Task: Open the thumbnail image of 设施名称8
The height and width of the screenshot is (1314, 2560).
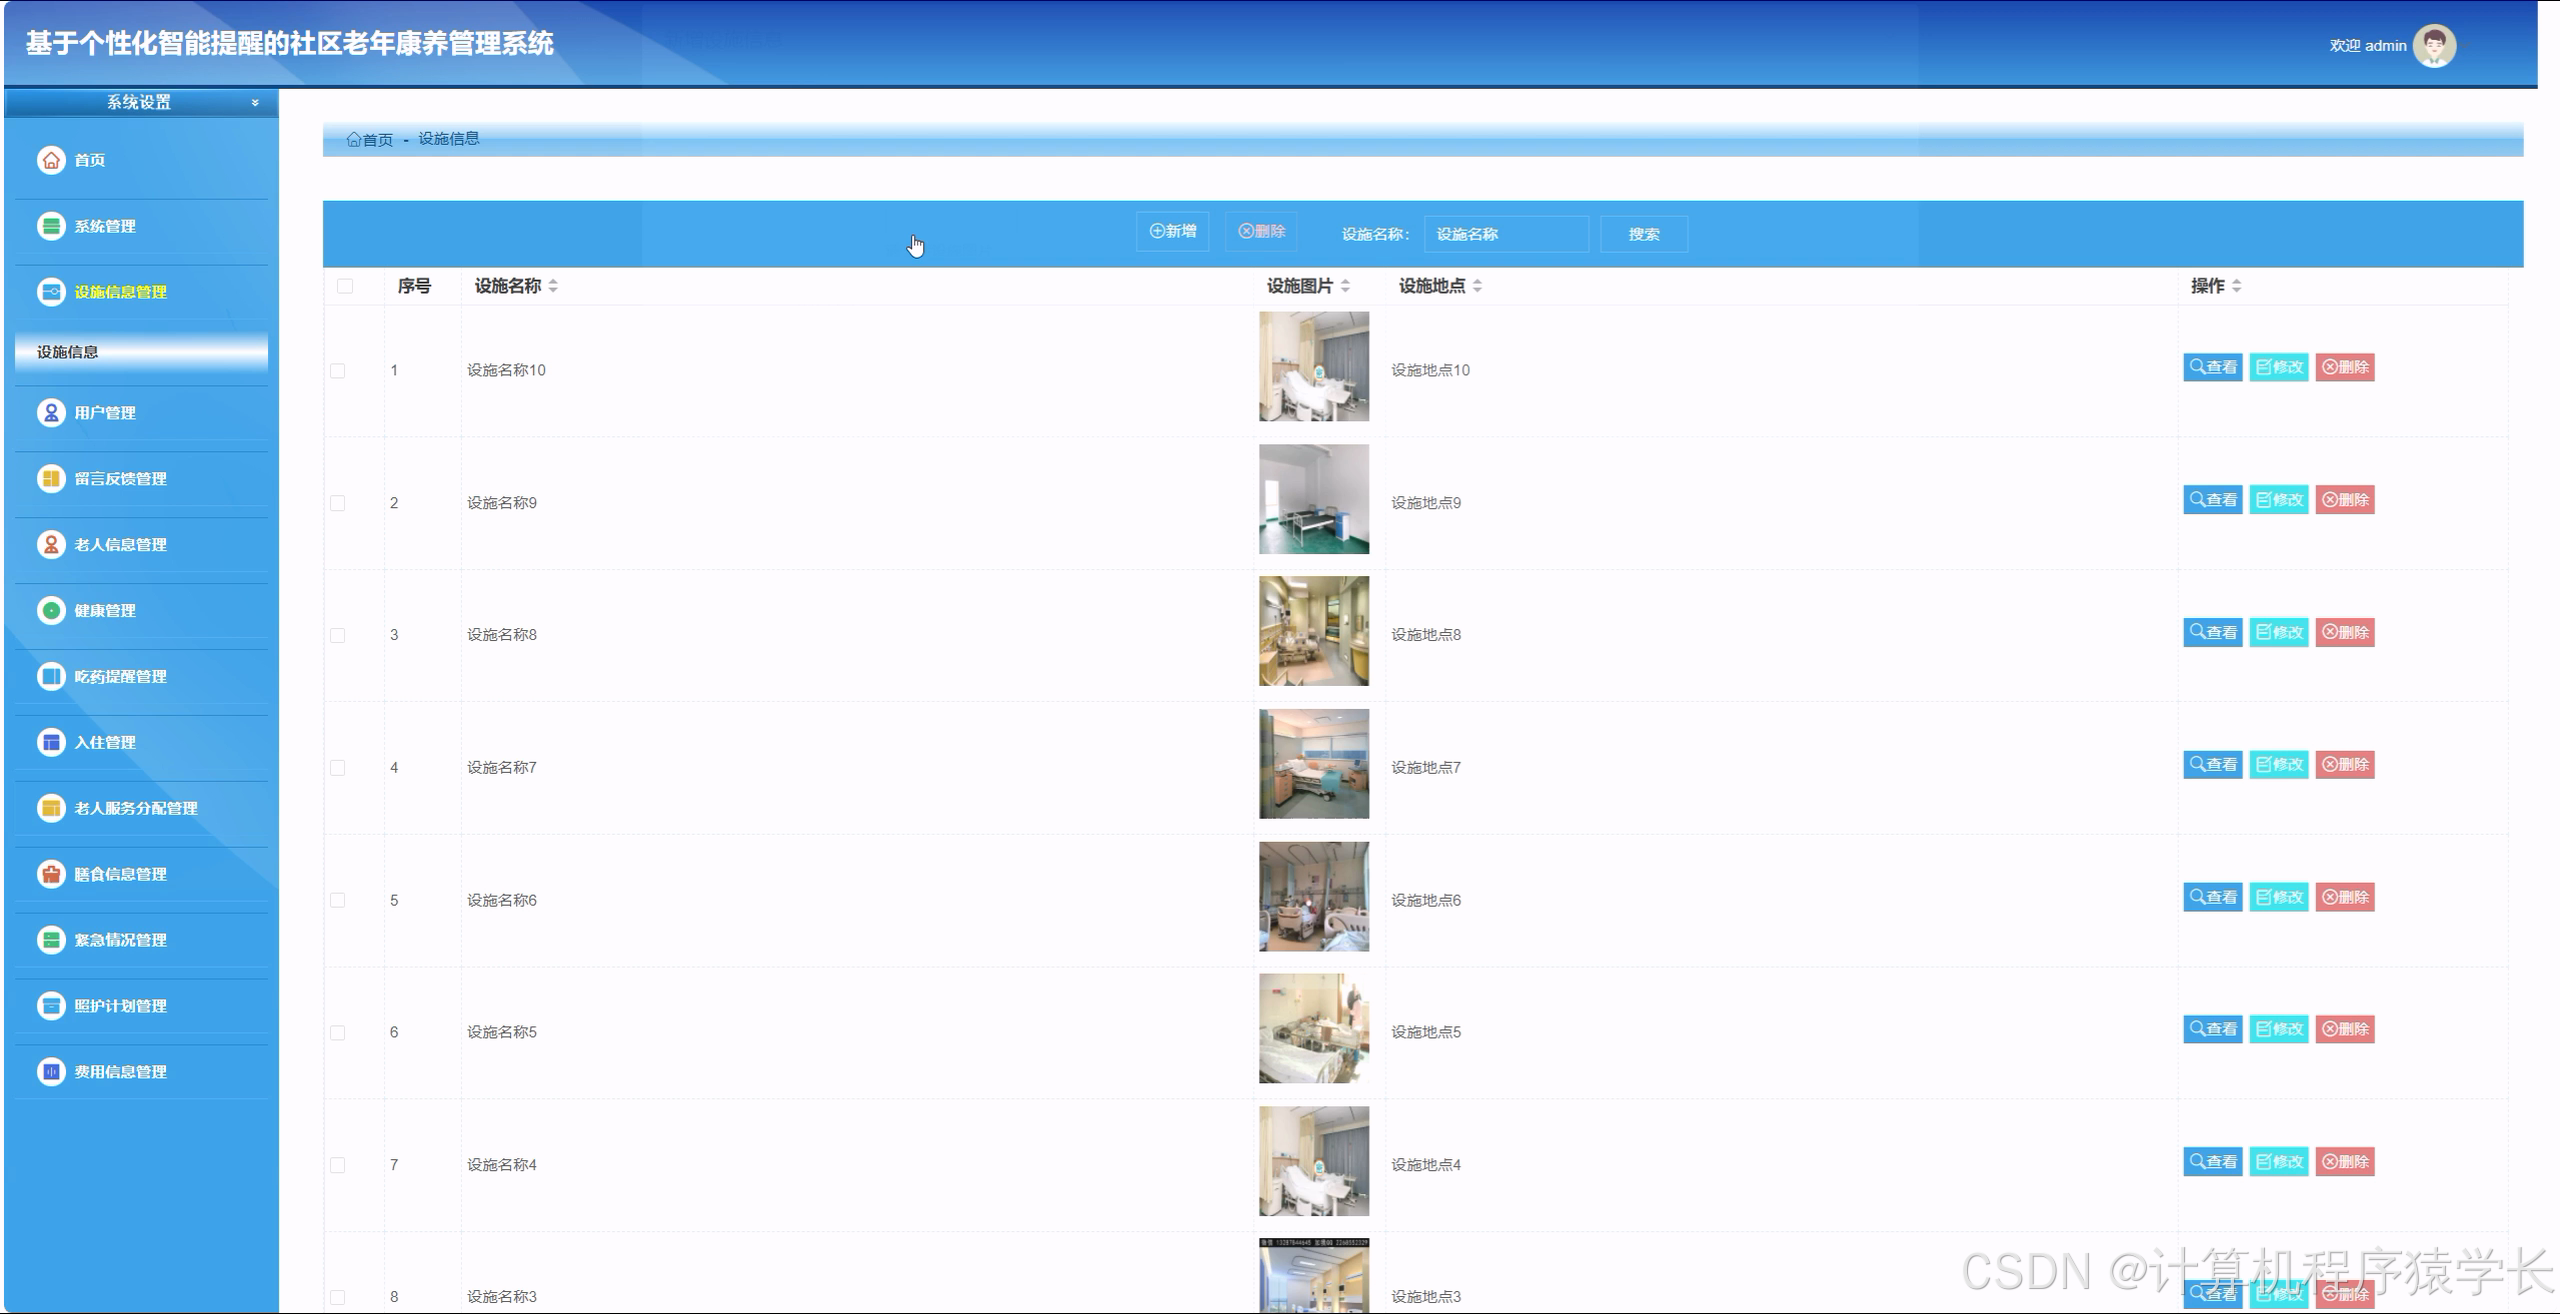Action: (x=1313, y=631)
